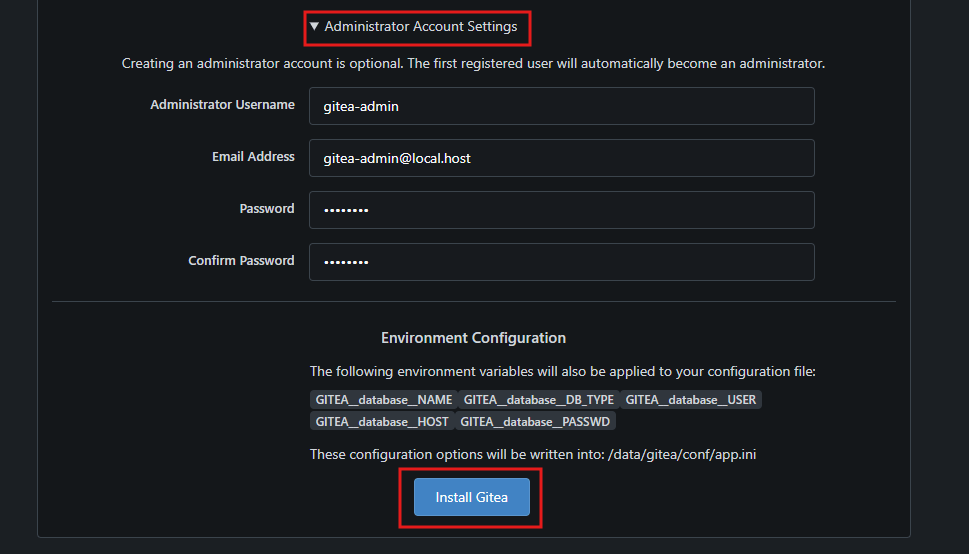This screenshot has width=969, height=554.
Task: Focus the Administrator Username field
Action: (562, 106)
